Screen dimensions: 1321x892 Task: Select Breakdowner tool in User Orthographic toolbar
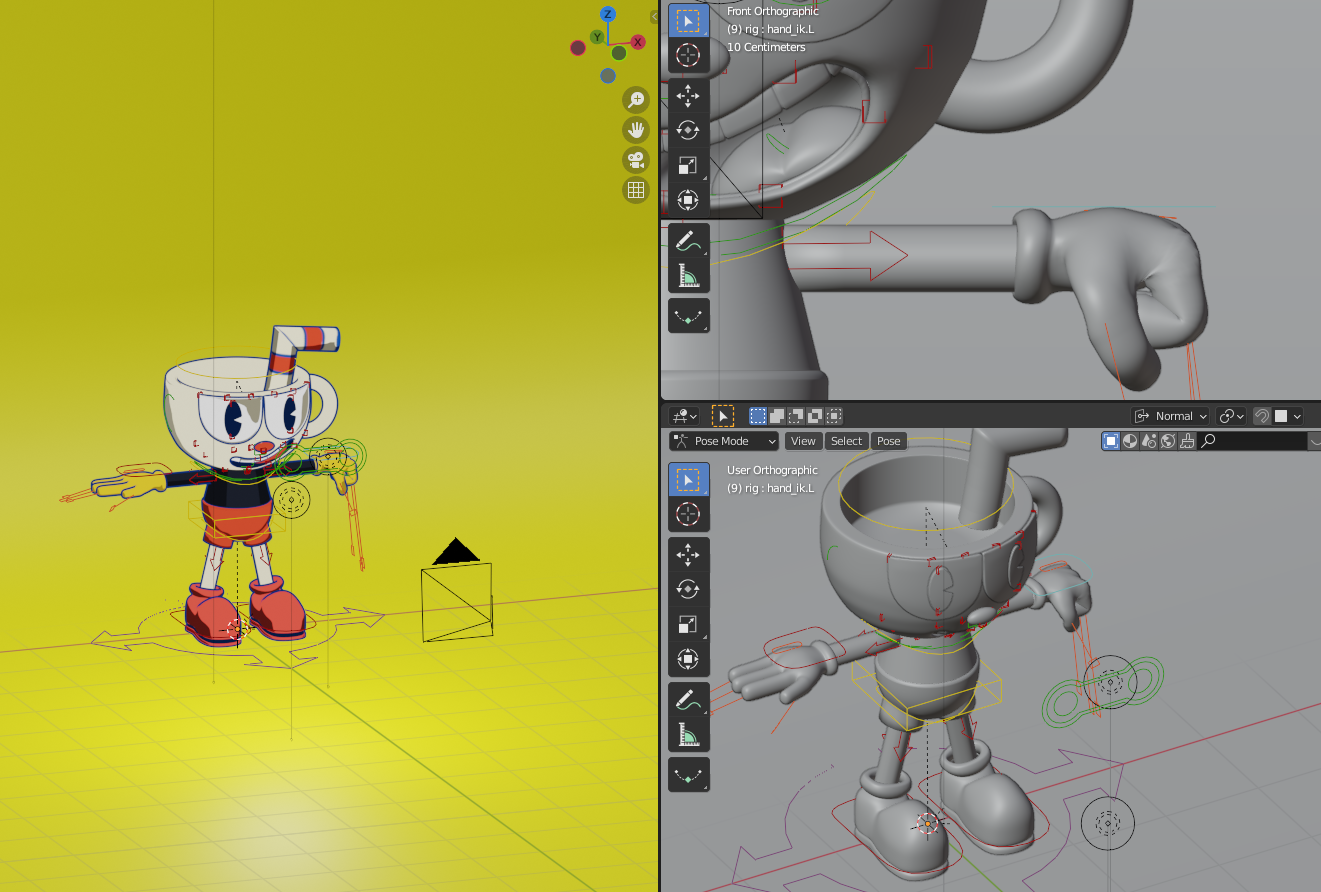[688, 775]
